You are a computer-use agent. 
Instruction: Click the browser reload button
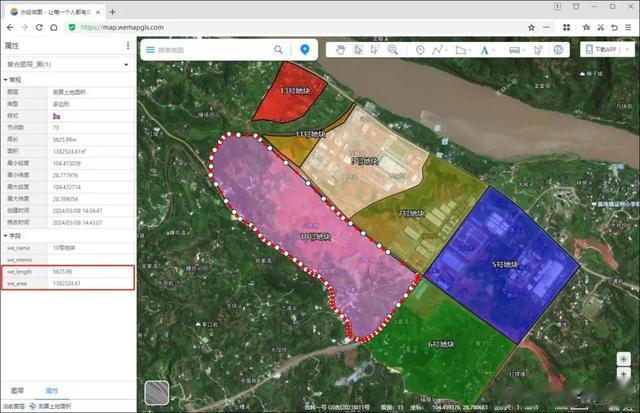tap(39, 27)
